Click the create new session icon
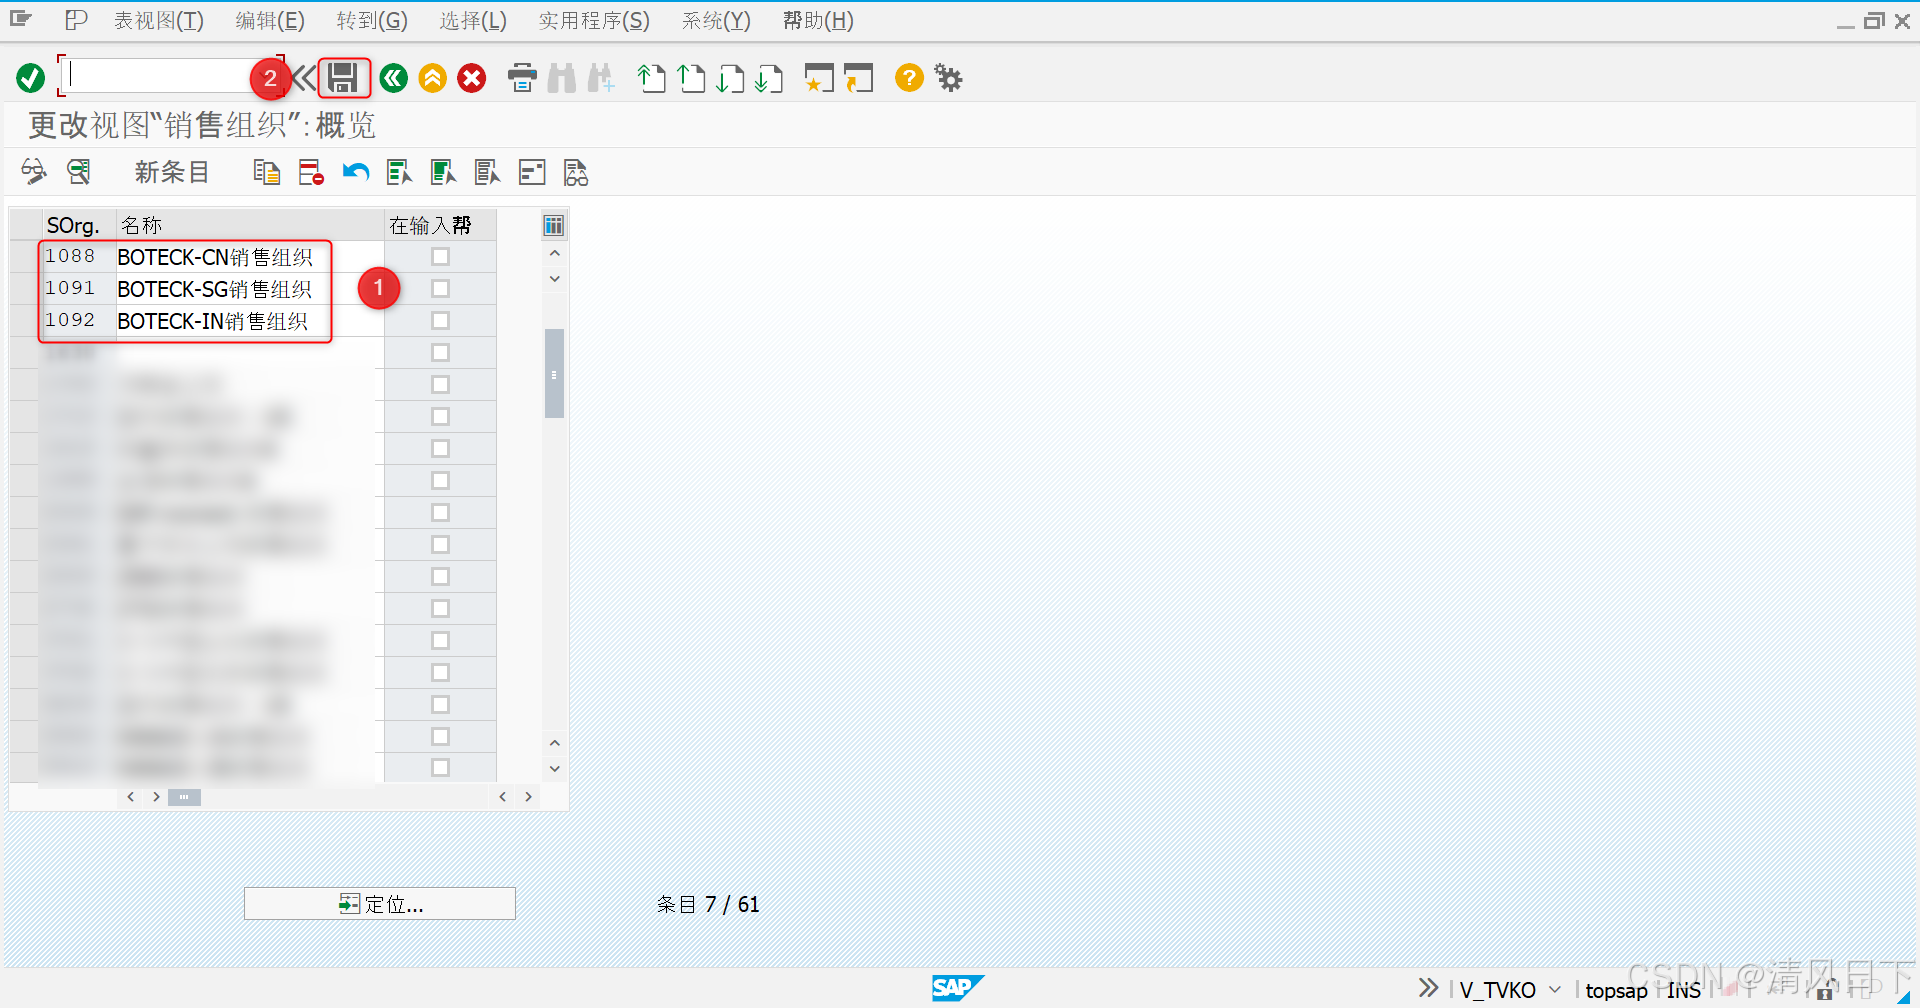This screenshot has height=1008, width=1920. (x=819, y=78)
